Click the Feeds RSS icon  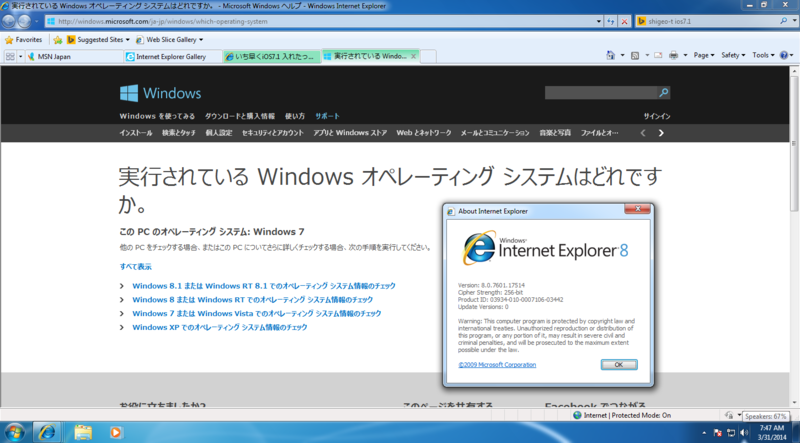[x=635, y=55]
